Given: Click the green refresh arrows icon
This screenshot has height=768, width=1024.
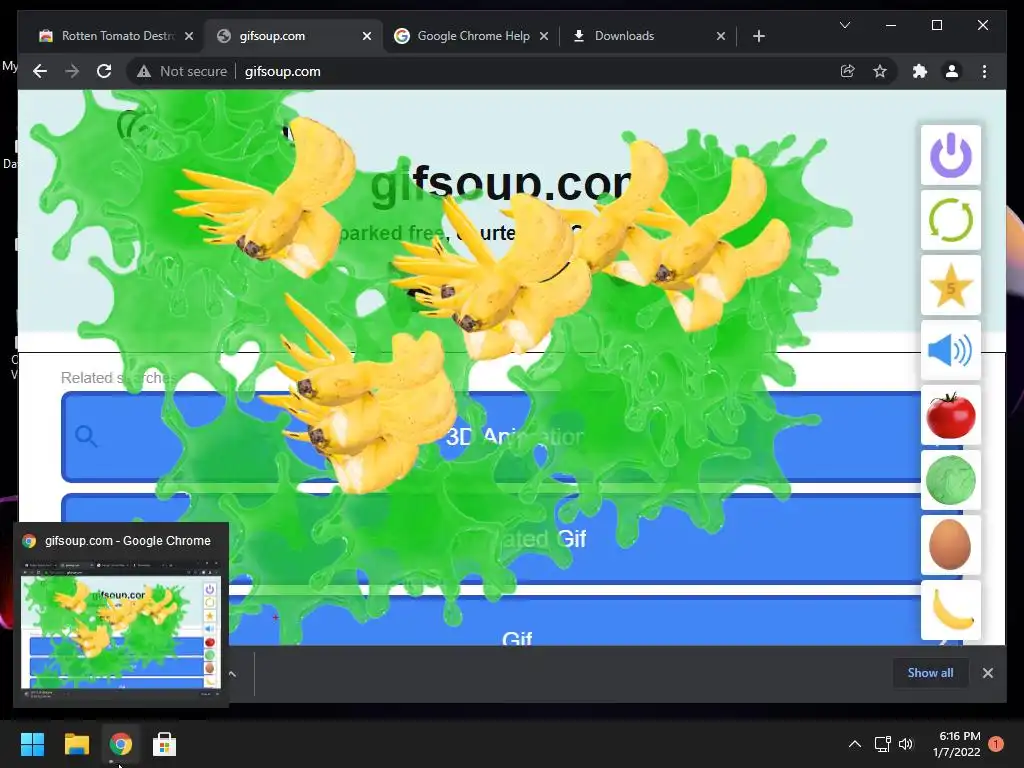Looking at the screenshot, I should pos(951,220).
